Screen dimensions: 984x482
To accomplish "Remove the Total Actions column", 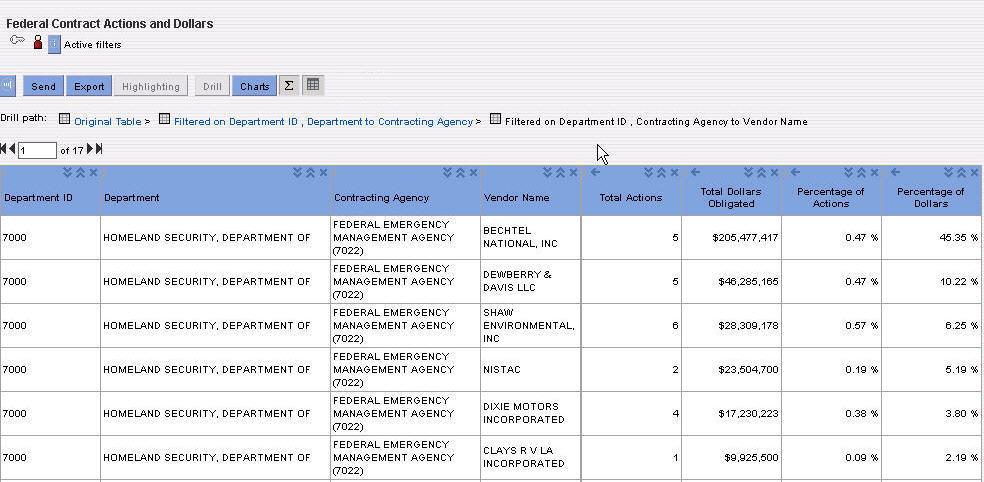I will tap(675, 173).
